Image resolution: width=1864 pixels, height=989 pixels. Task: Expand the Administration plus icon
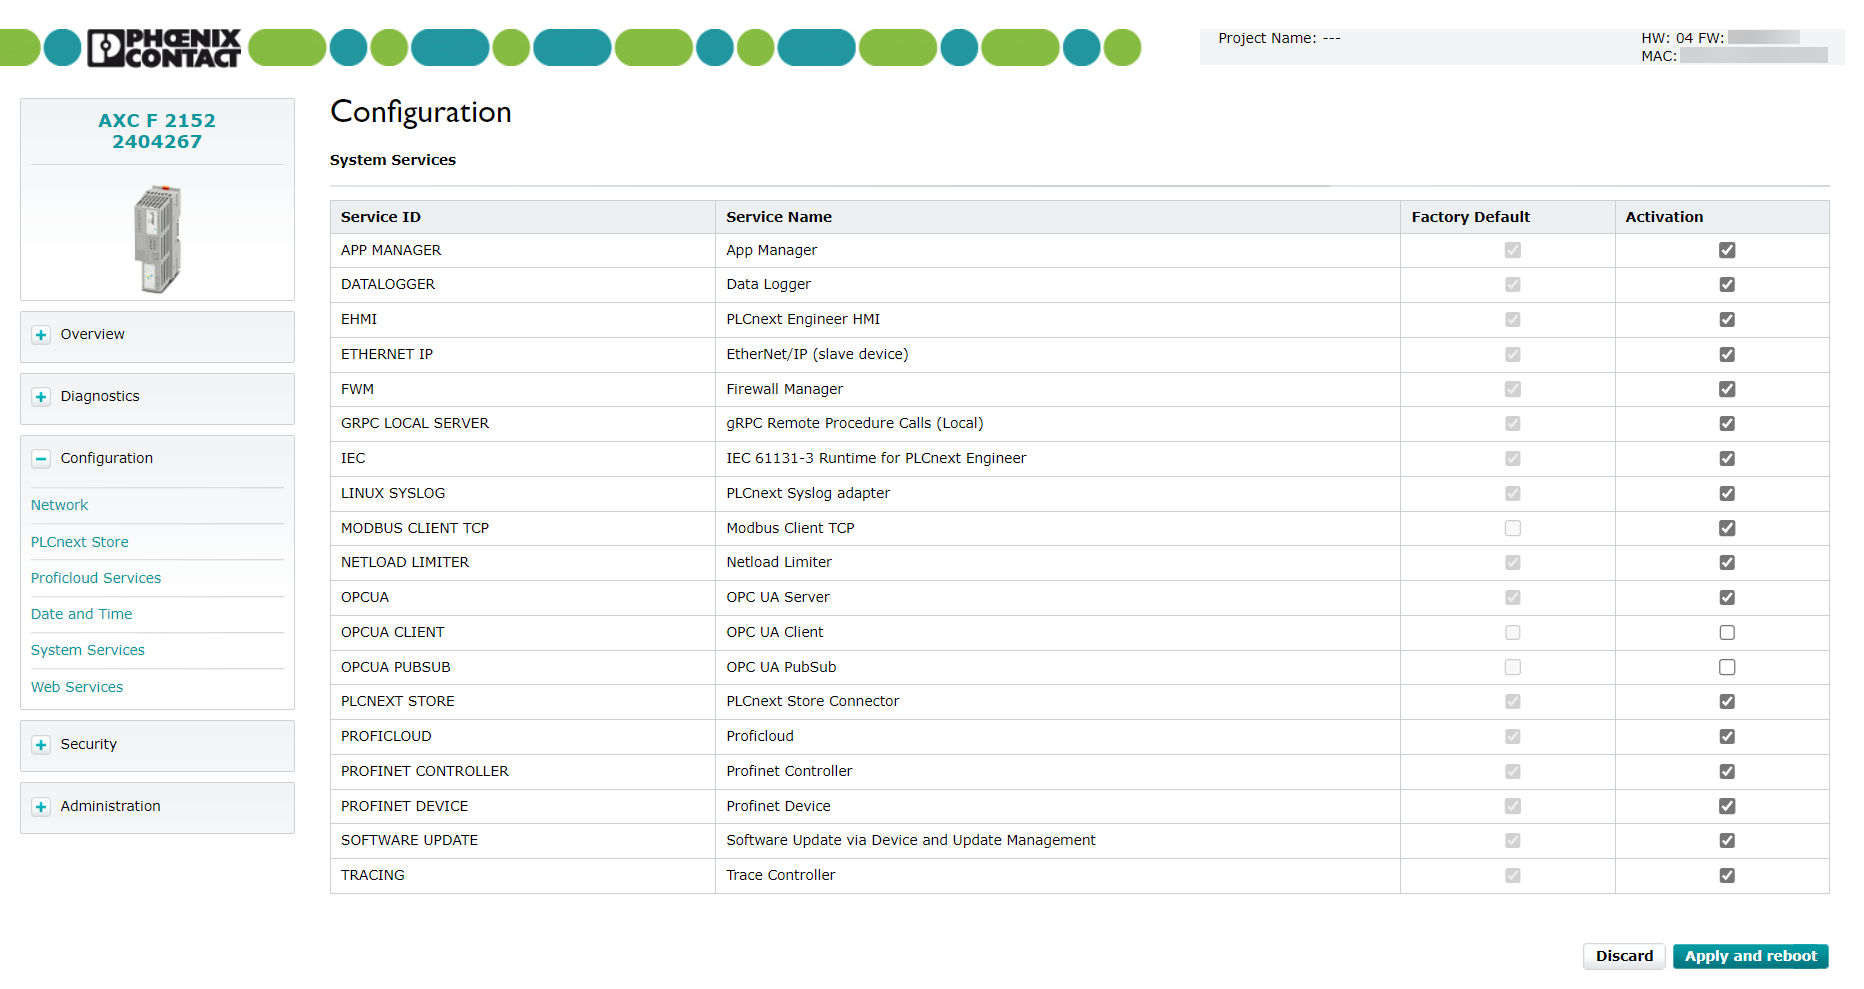41,807
